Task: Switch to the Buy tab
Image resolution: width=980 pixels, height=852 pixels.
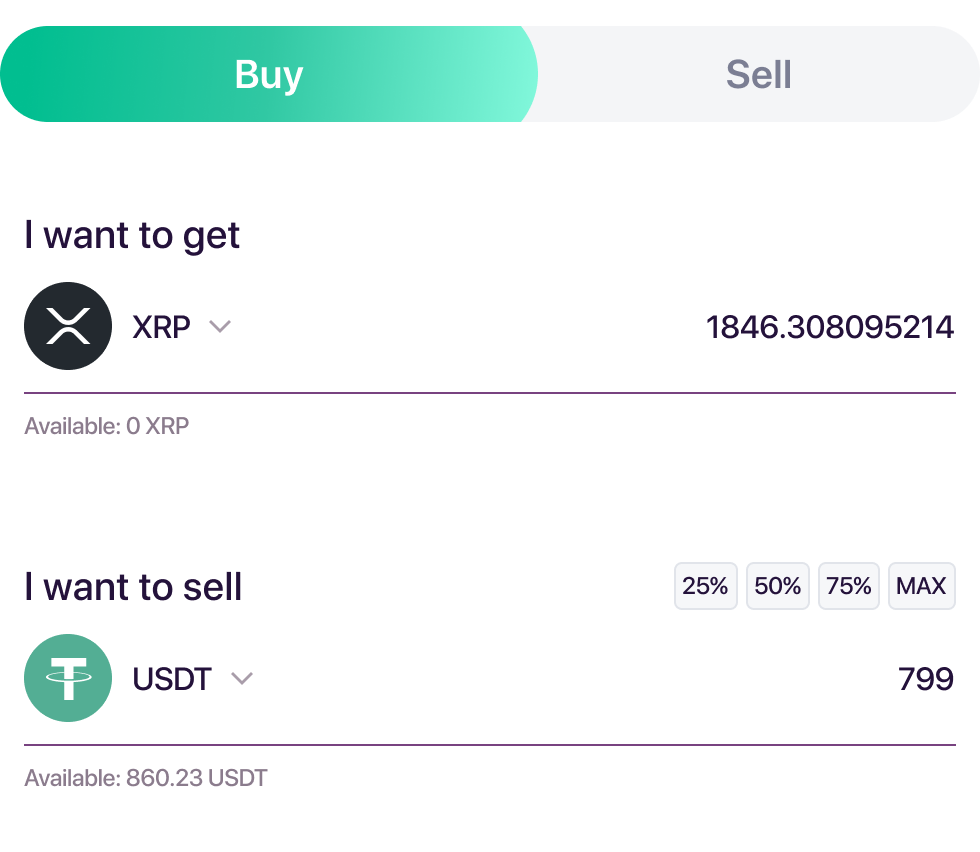Action: coord(268,75)
